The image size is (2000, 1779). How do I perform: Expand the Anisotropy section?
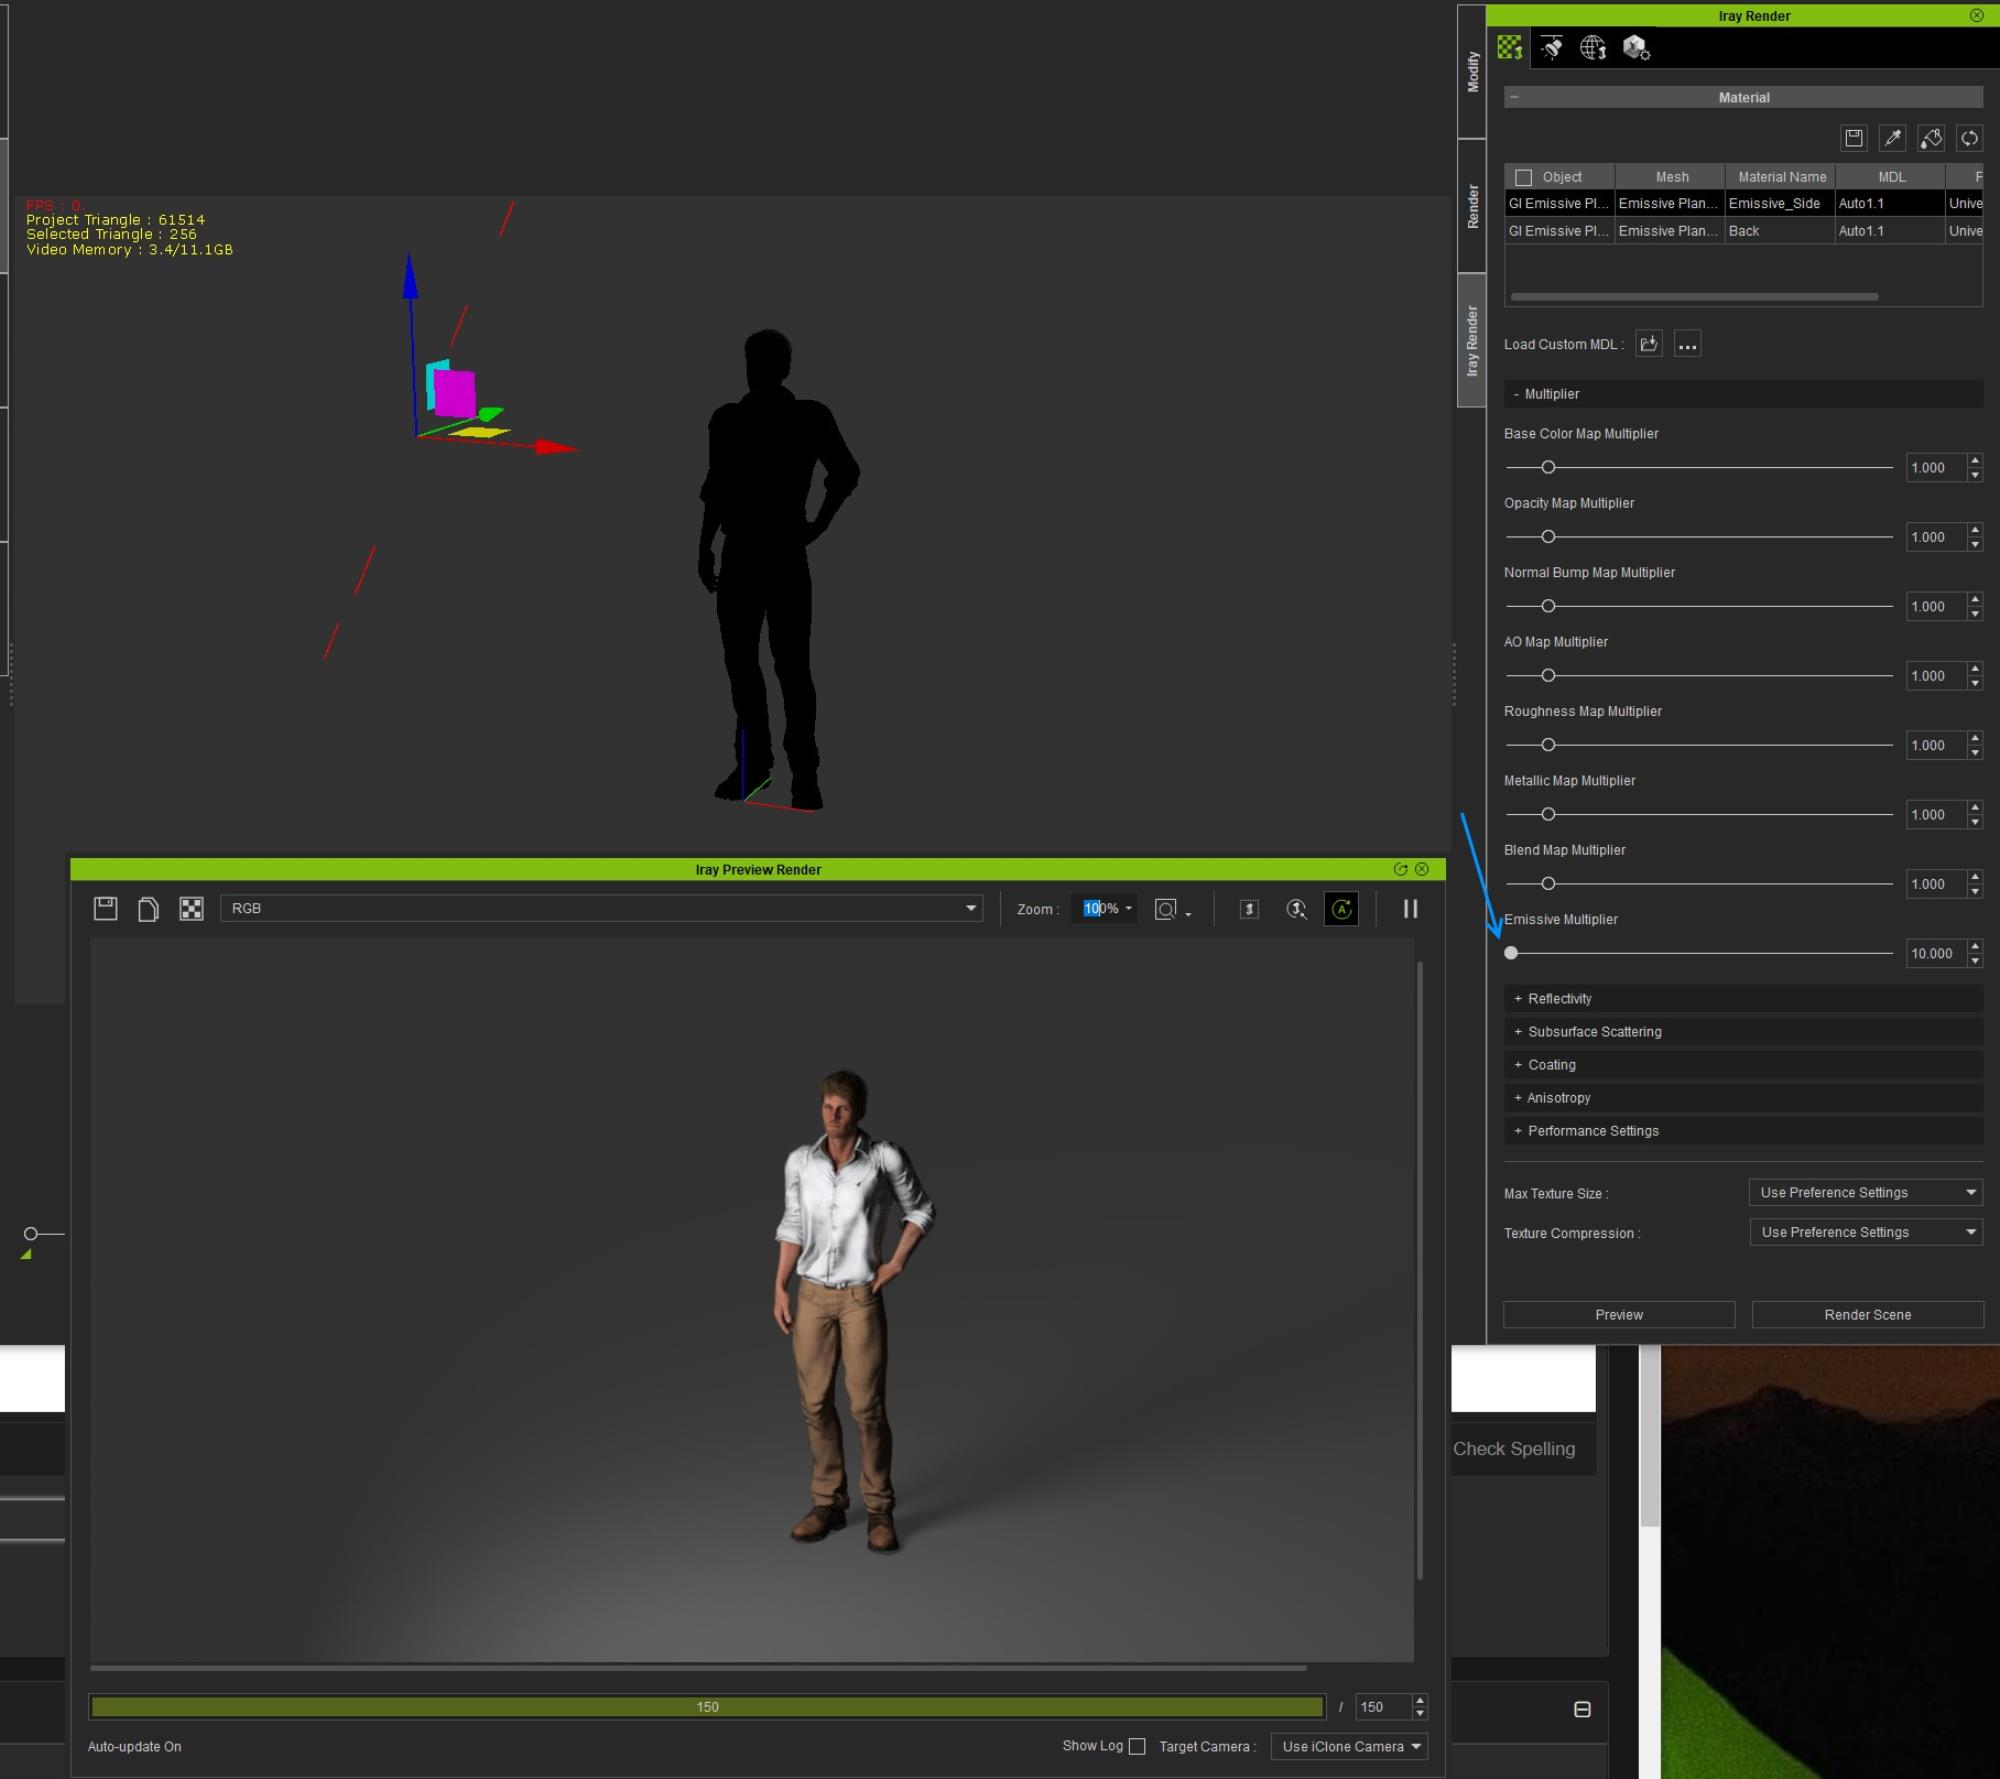1743,1097
